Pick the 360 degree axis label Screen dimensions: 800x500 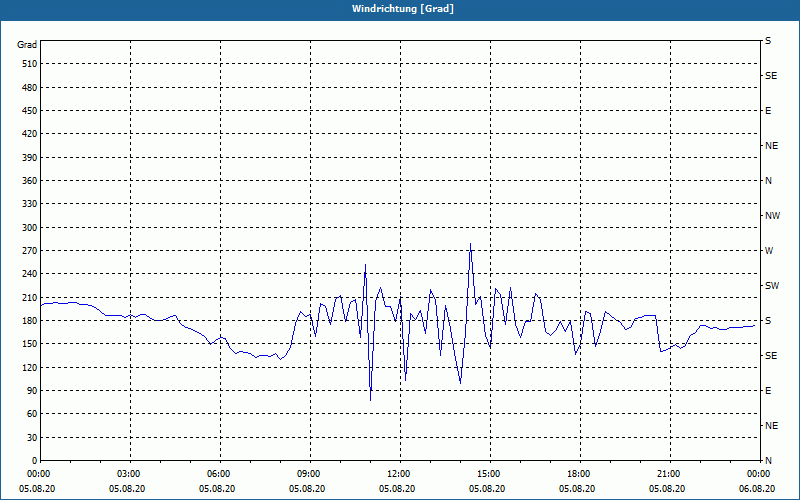click(x=30, y=181)
